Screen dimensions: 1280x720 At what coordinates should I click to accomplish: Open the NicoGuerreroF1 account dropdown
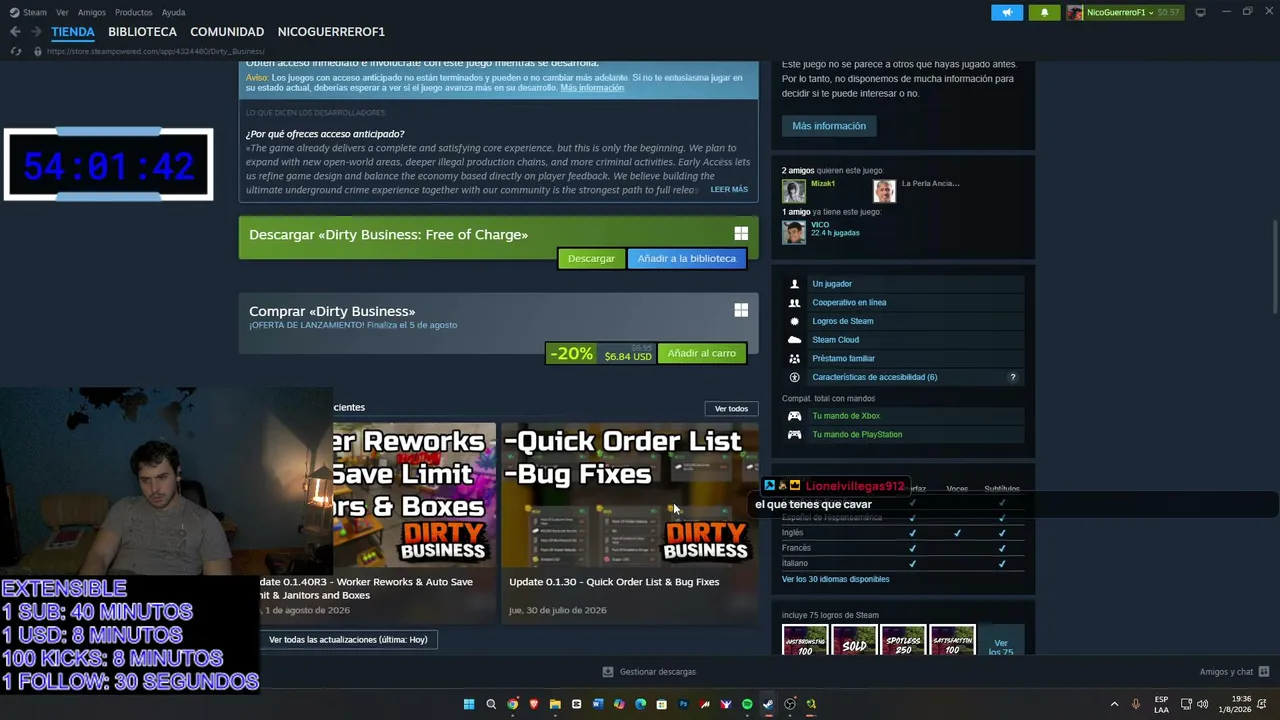(1124, 12)
